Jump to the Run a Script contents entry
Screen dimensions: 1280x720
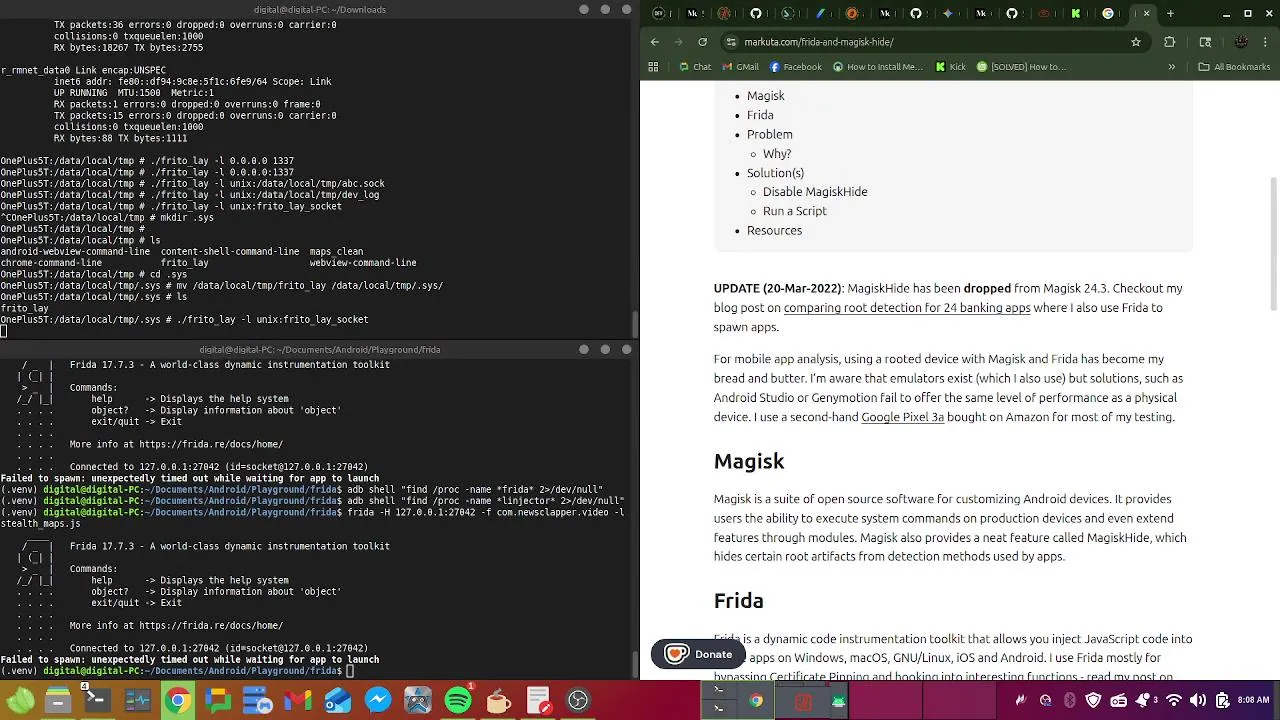click(794, 211)
